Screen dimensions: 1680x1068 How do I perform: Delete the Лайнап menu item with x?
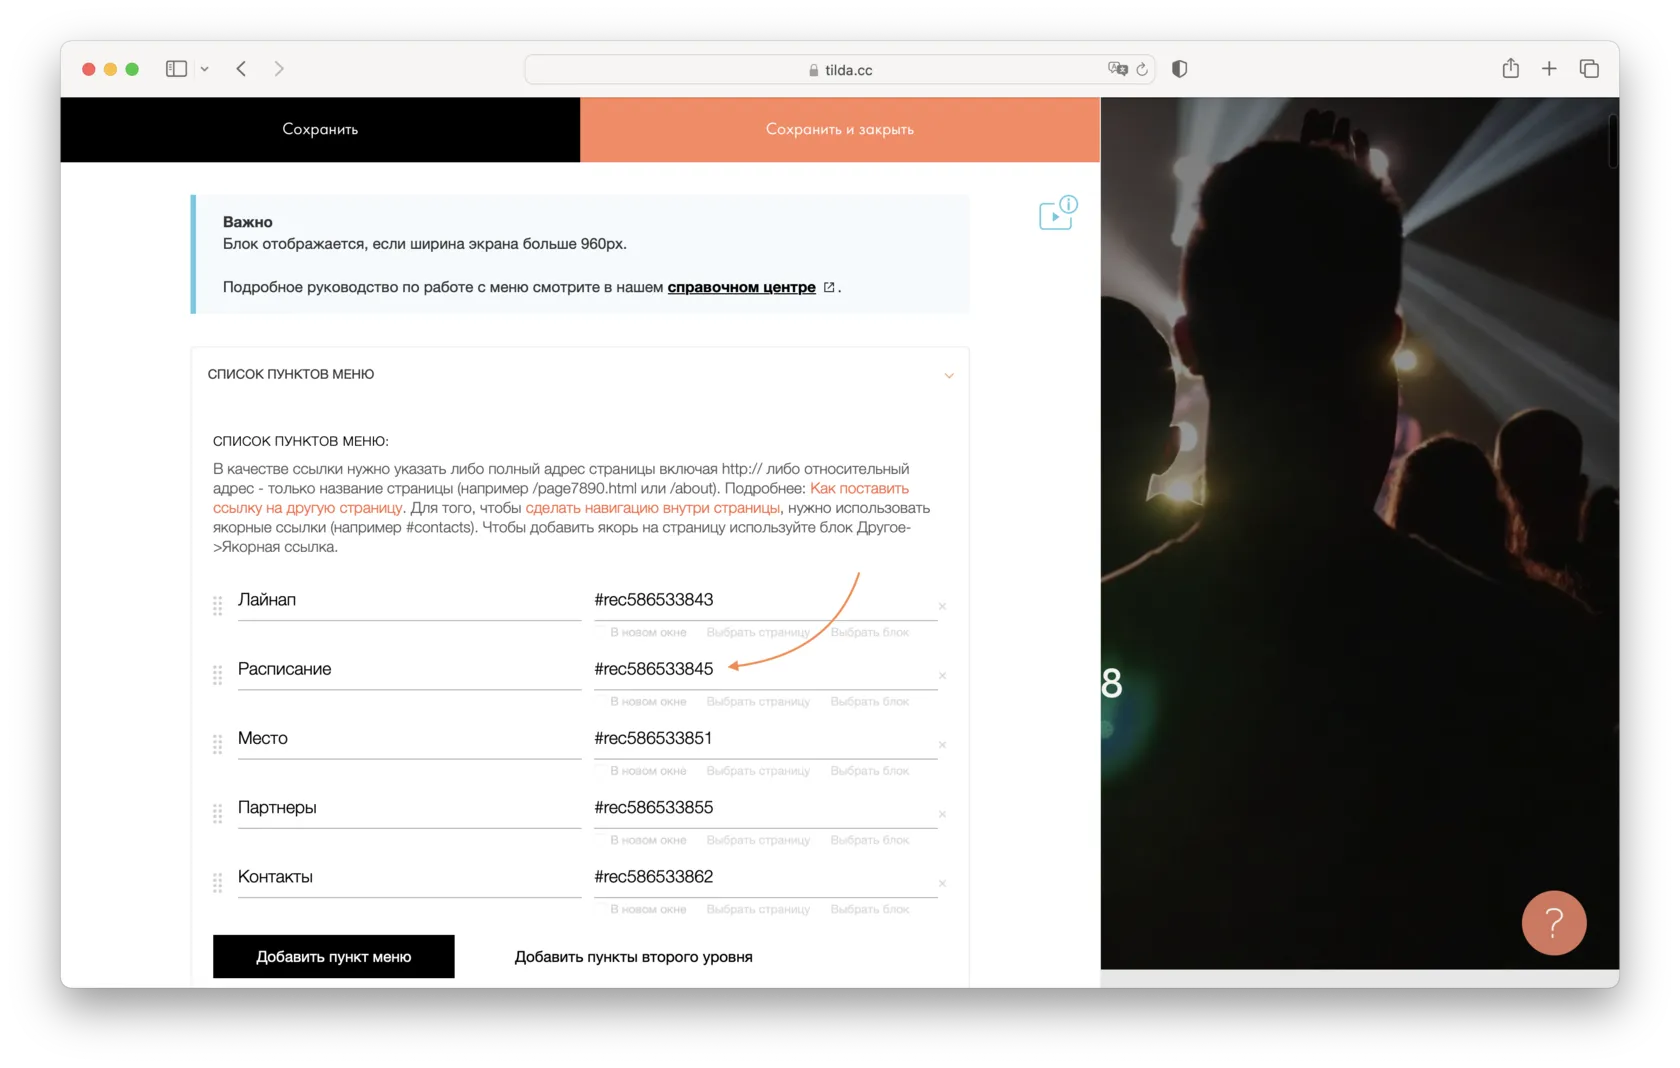(x=942, y=607)
